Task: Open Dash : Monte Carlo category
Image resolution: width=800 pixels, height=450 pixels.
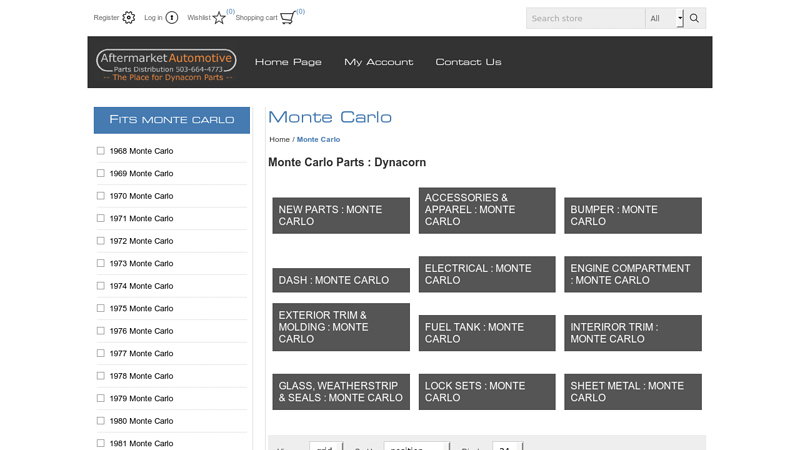Action: point(341,280)
